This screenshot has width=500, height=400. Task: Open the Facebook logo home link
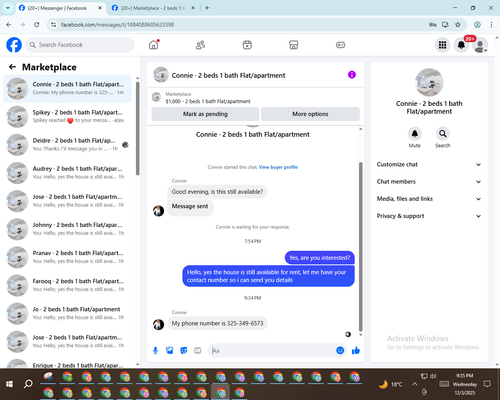pyautogui.click(x=14, y=45)
